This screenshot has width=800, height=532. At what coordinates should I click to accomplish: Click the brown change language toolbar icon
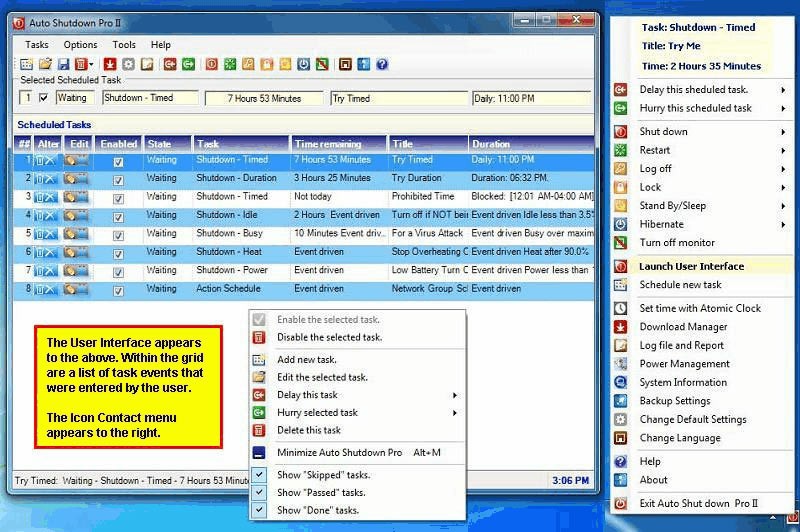345,64
